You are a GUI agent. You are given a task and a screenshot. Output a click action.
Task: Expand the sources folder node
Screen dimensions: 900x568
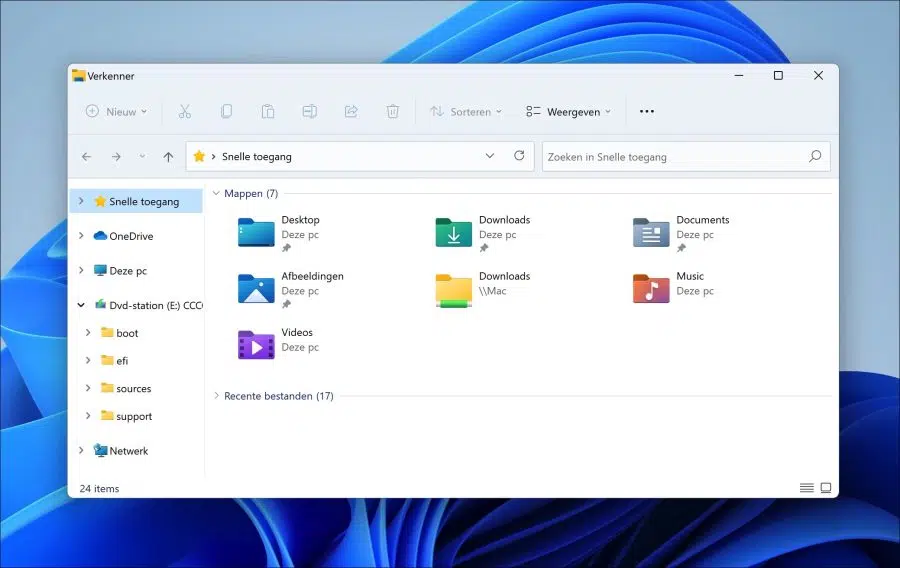click(88, 388)
